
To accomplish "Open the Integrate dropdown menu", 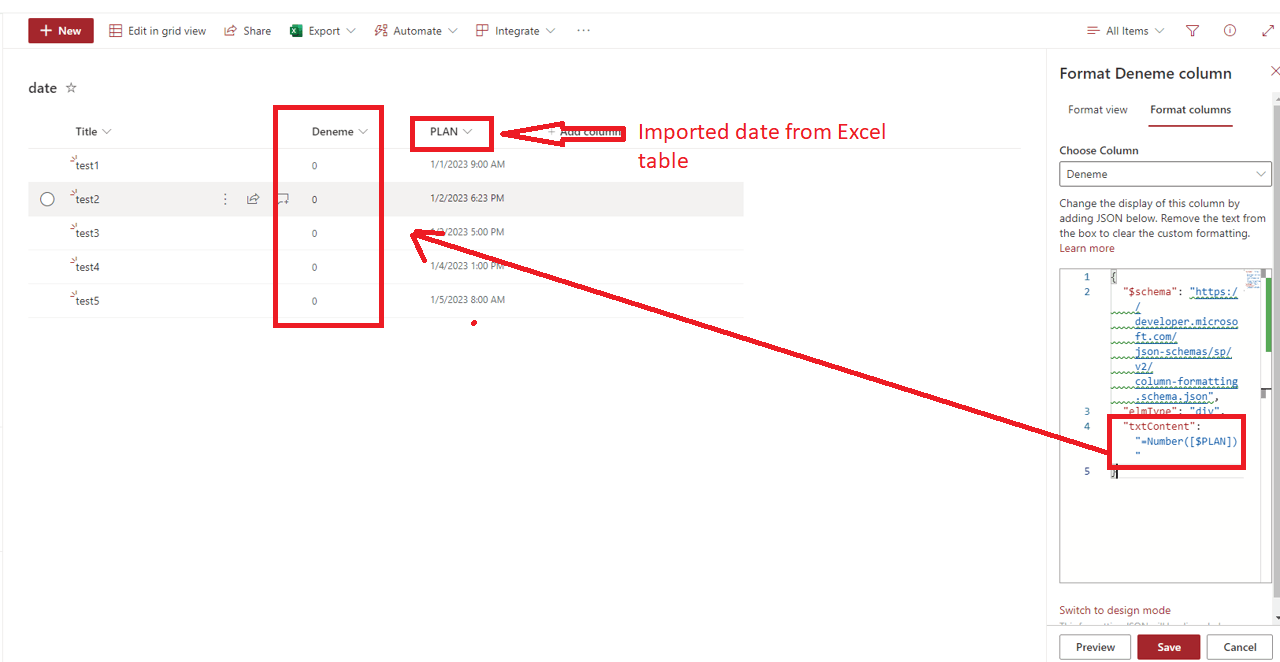I will 515,31.
